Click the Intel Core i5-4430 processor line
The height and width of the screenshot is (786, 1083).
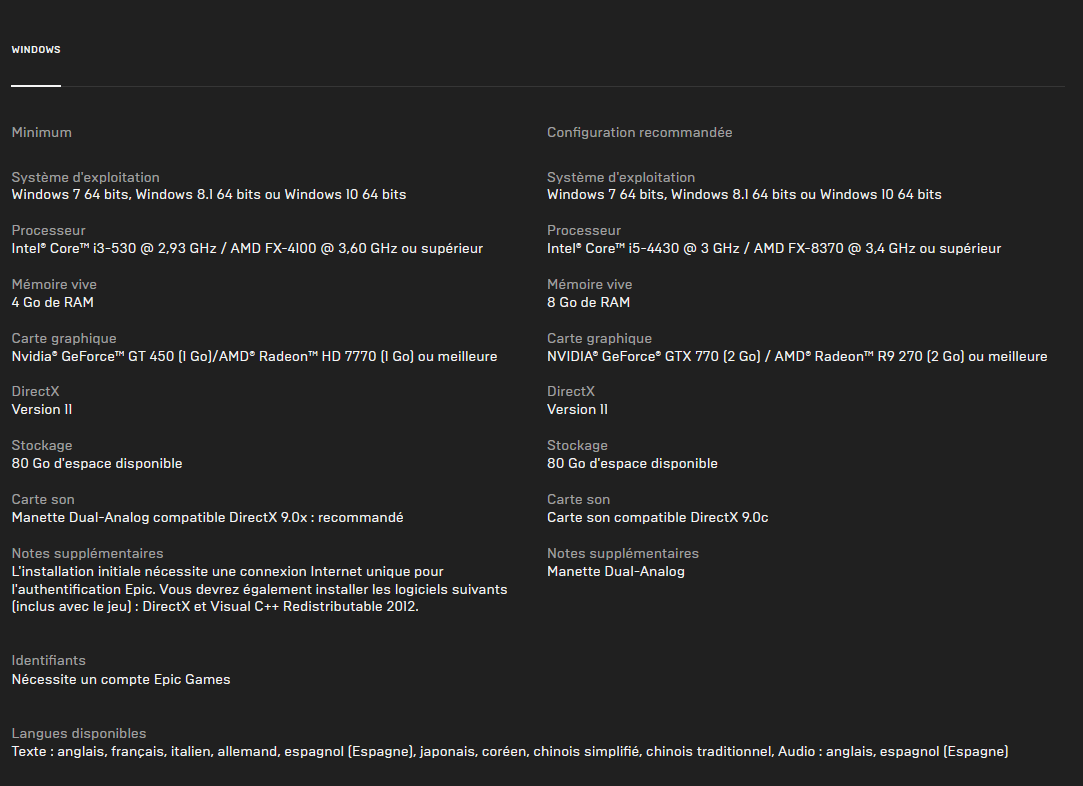click(x=774, y=249)
